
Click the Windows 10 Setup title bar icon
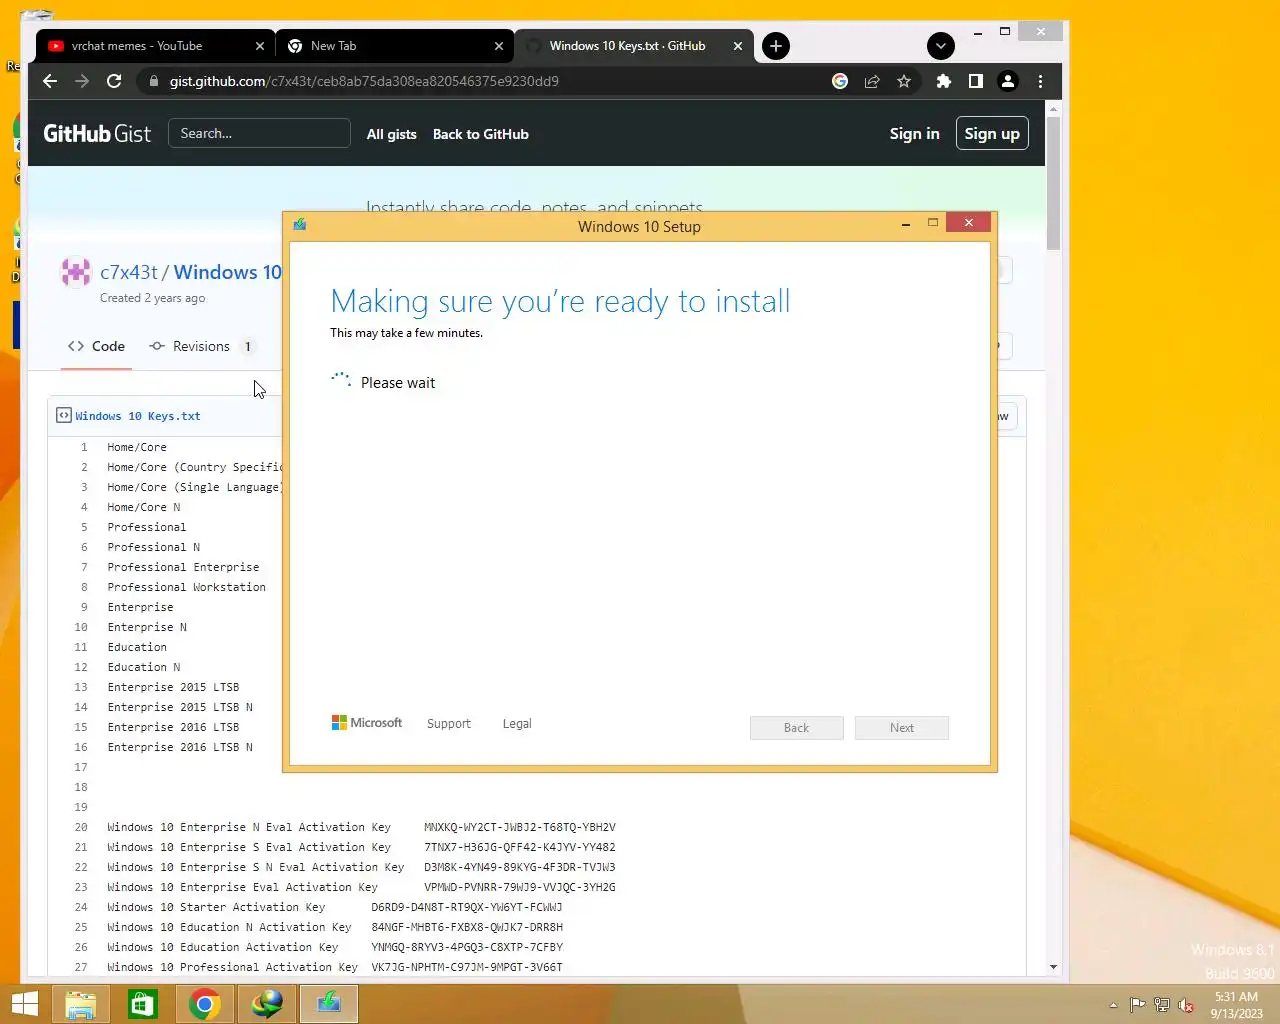click(x=300, y=225)
